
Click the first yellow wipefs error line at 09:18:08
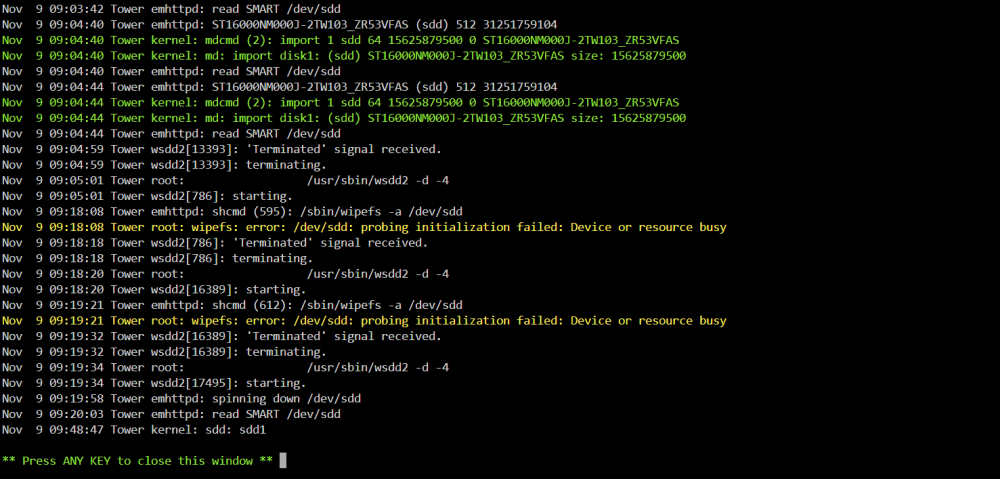tap(364, 227)
